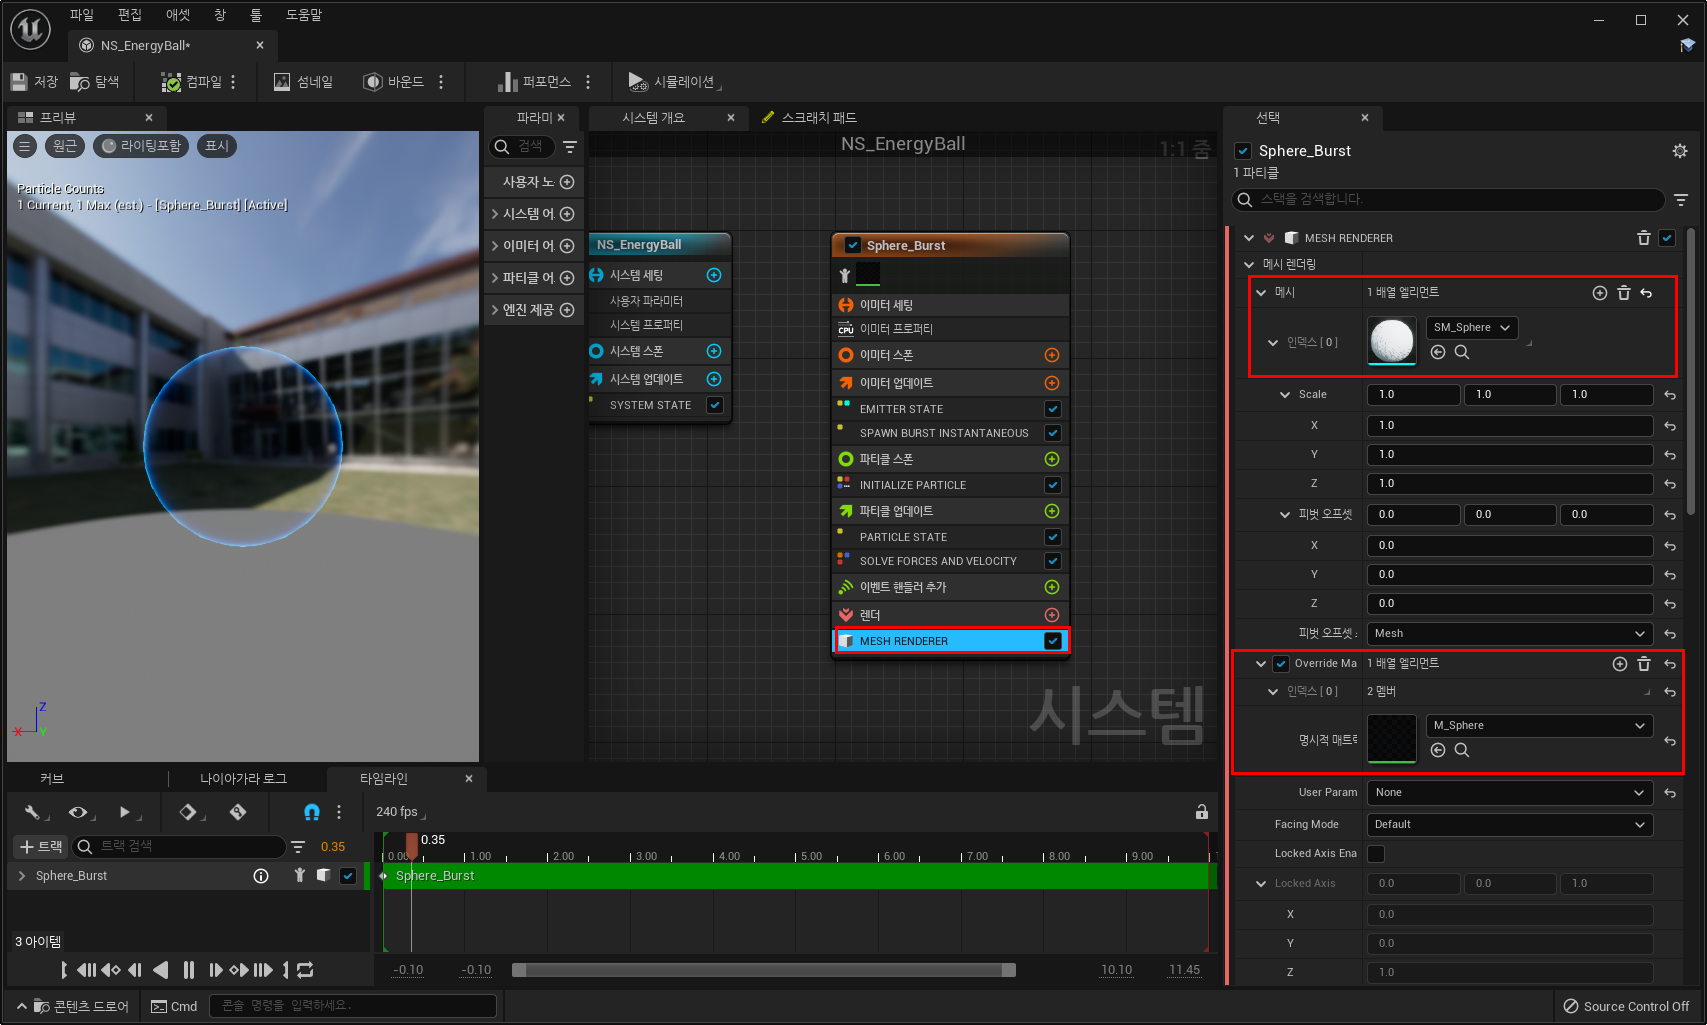Add event handler via 이벤트 핸들러 추가 plus
Viewport: 1707px width, 1025px height.
(1052, 587)
